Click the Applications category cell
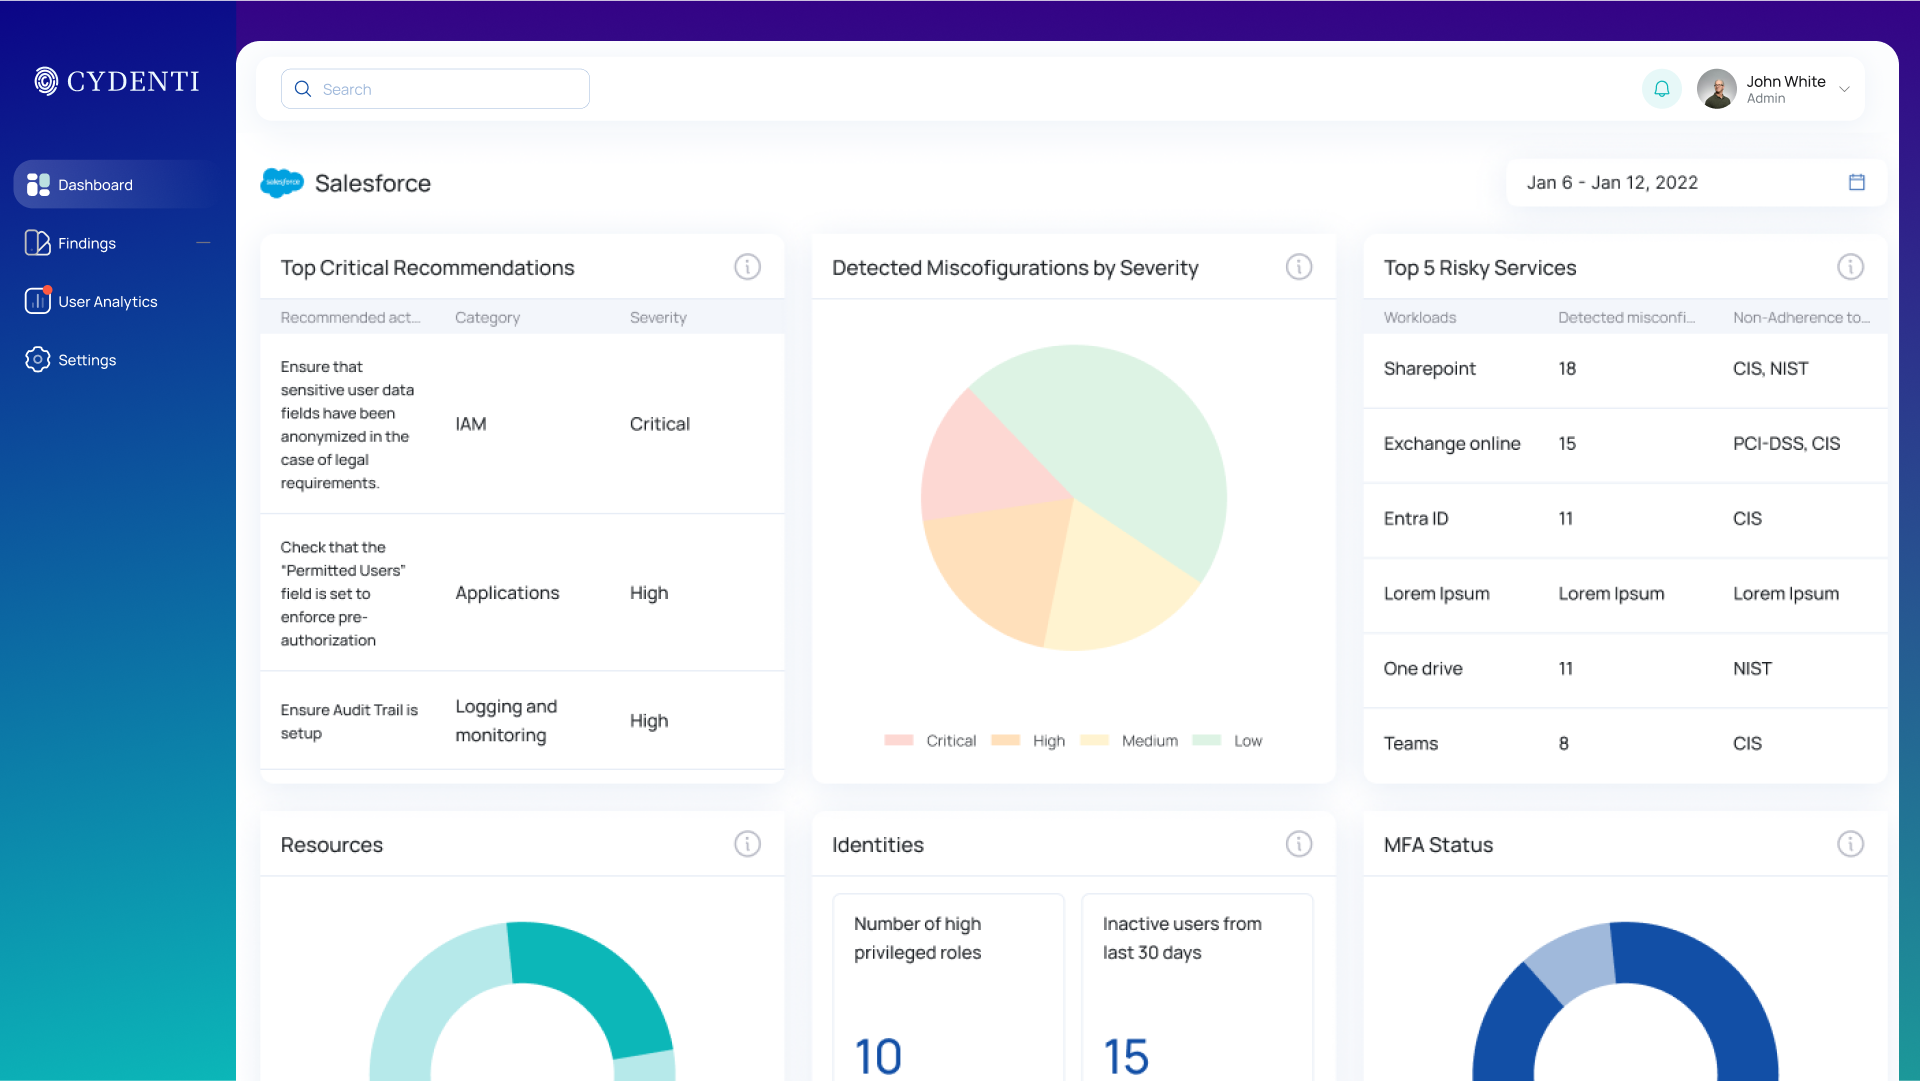 [507, 593]
